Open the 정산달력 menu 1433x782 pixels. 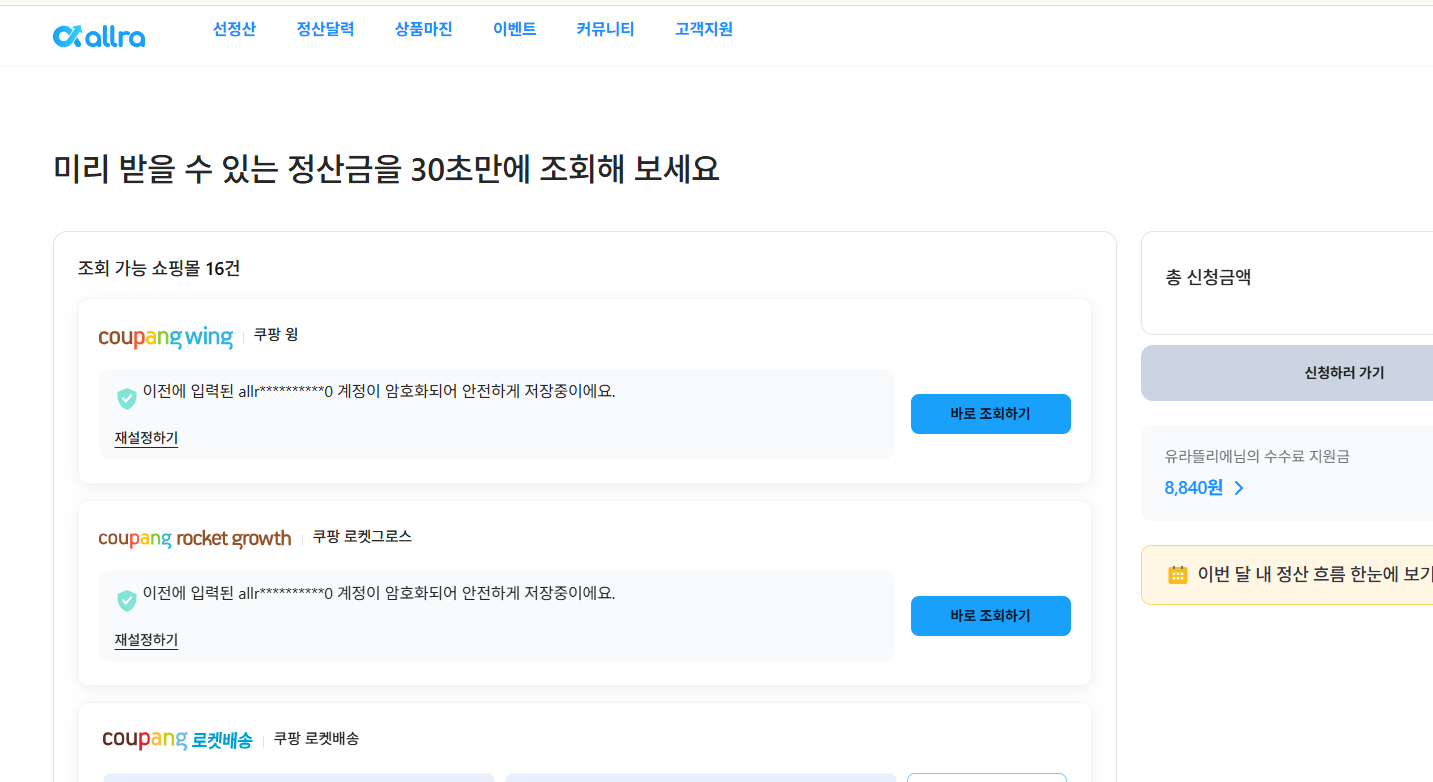point(325,30)
